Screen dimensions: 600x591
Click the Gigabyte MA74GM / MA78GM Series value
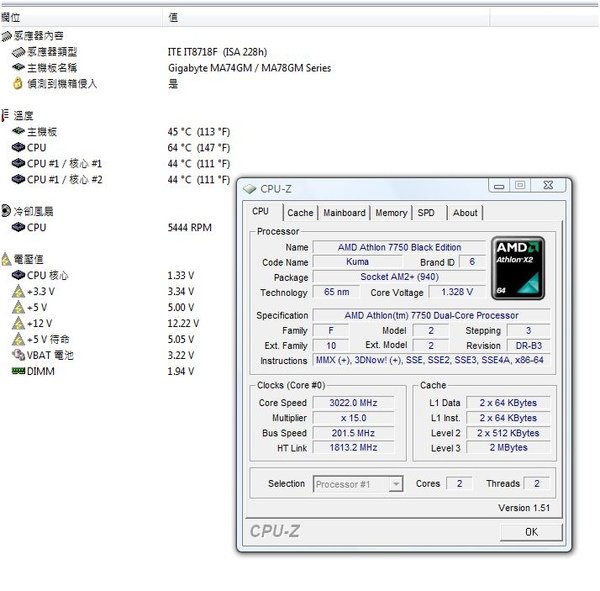tap(249, 68)
